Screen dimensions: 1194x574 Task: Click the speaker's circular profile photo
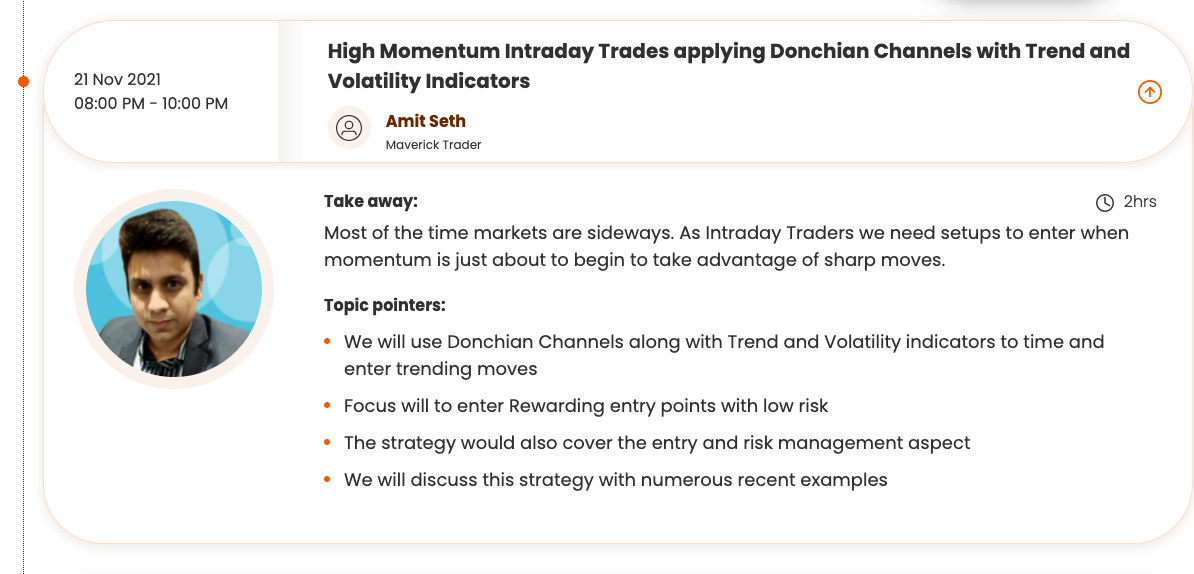tap(174, 289)
